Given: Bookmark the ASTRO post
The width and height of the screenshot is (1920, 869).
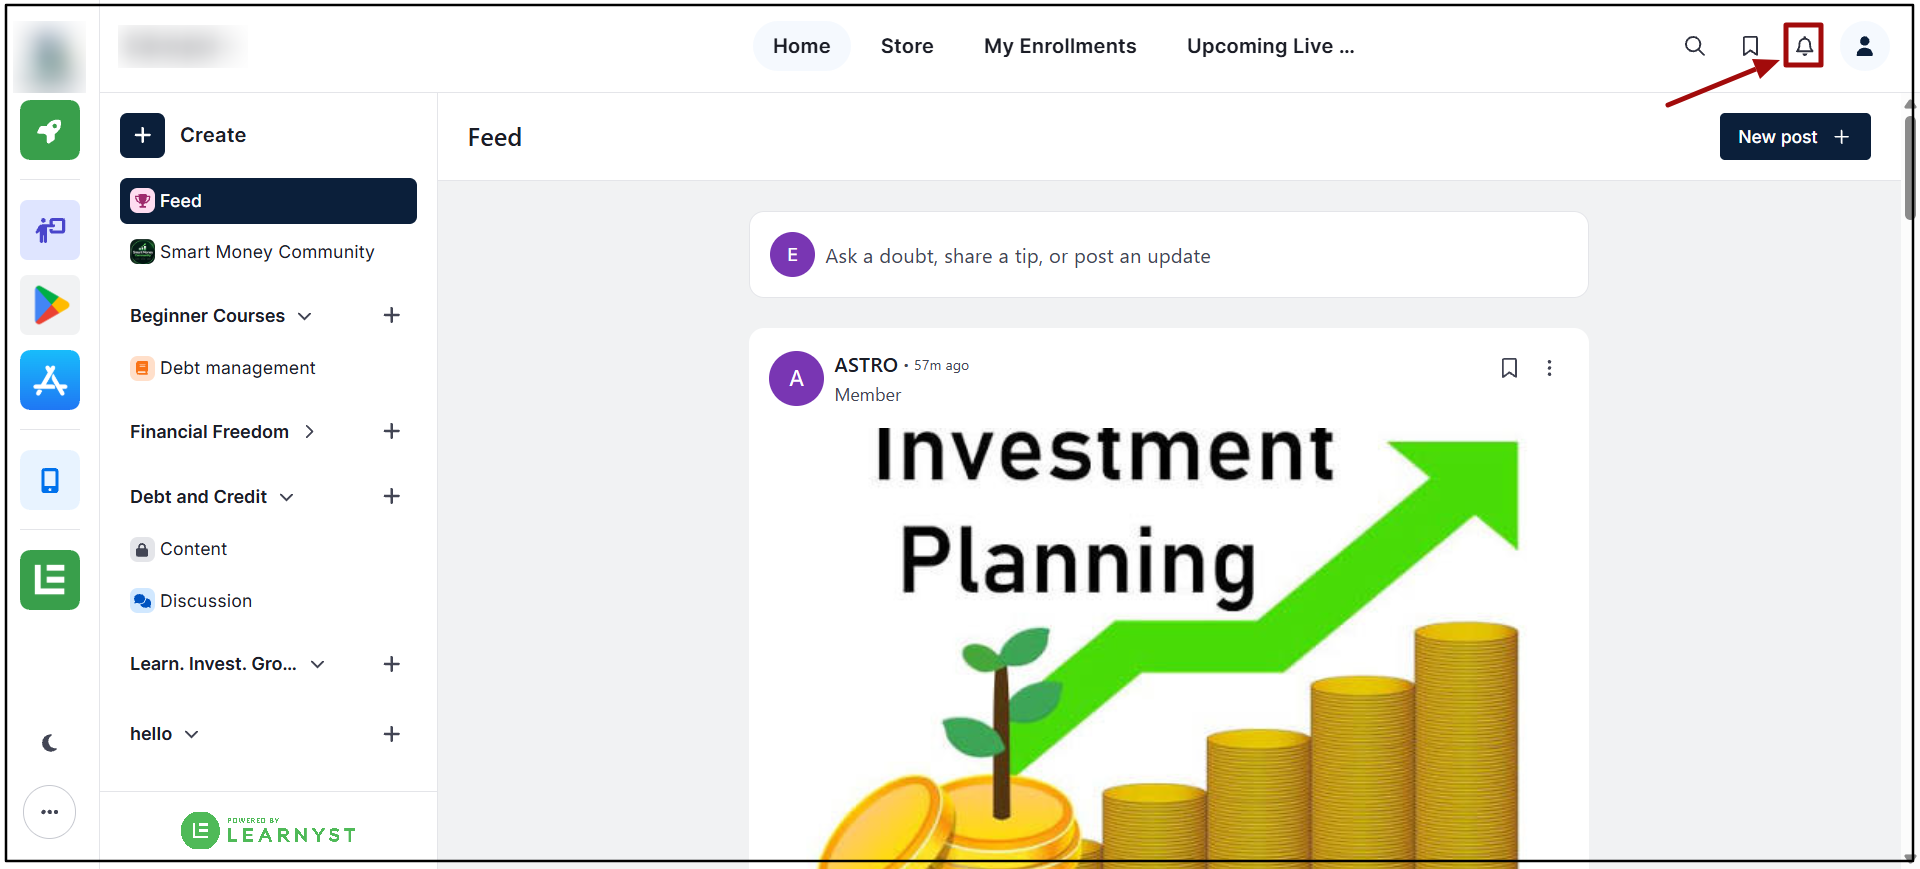Looking at the screenshot, I should pyautogui.click(x=1509, y=368).
